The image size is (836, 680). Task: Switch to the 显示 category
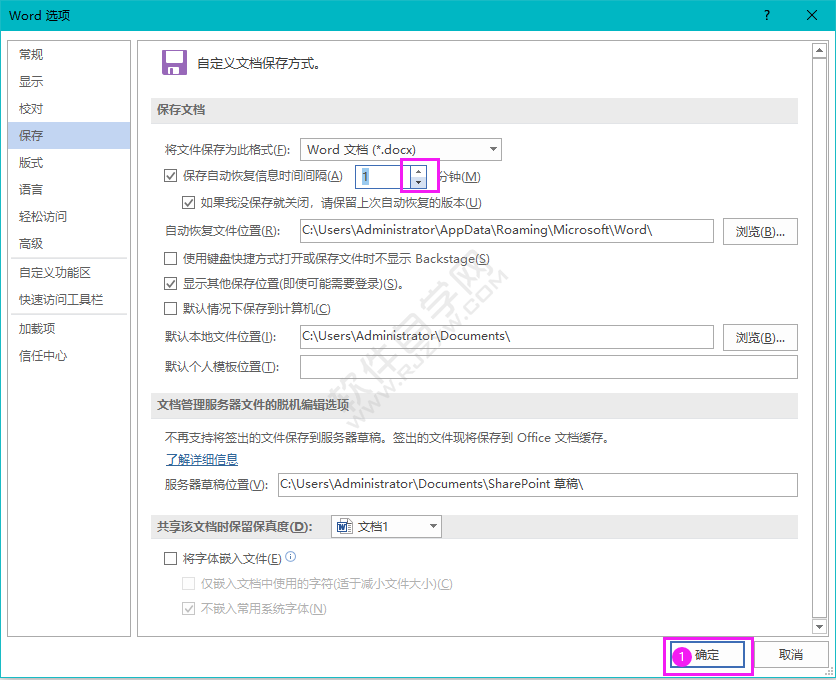point(31,81)
